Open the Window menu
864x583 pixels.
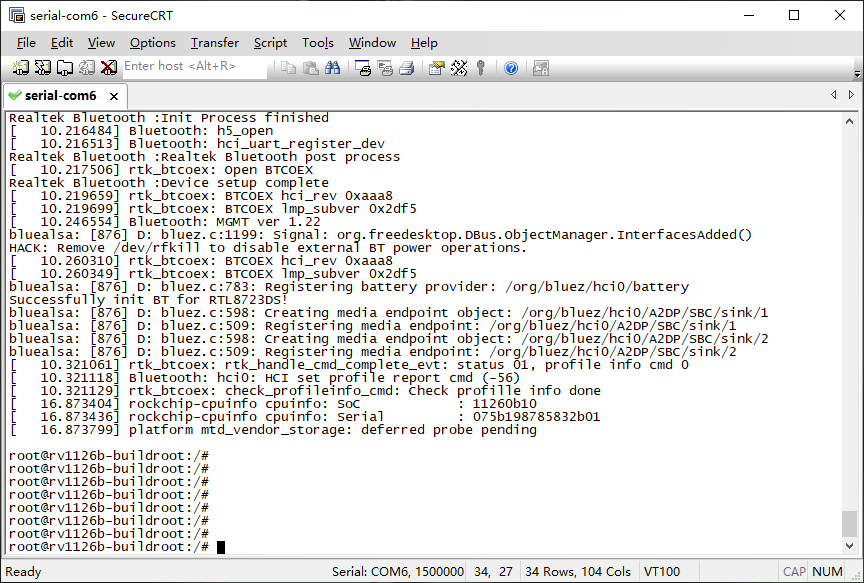tap(372, 43)
